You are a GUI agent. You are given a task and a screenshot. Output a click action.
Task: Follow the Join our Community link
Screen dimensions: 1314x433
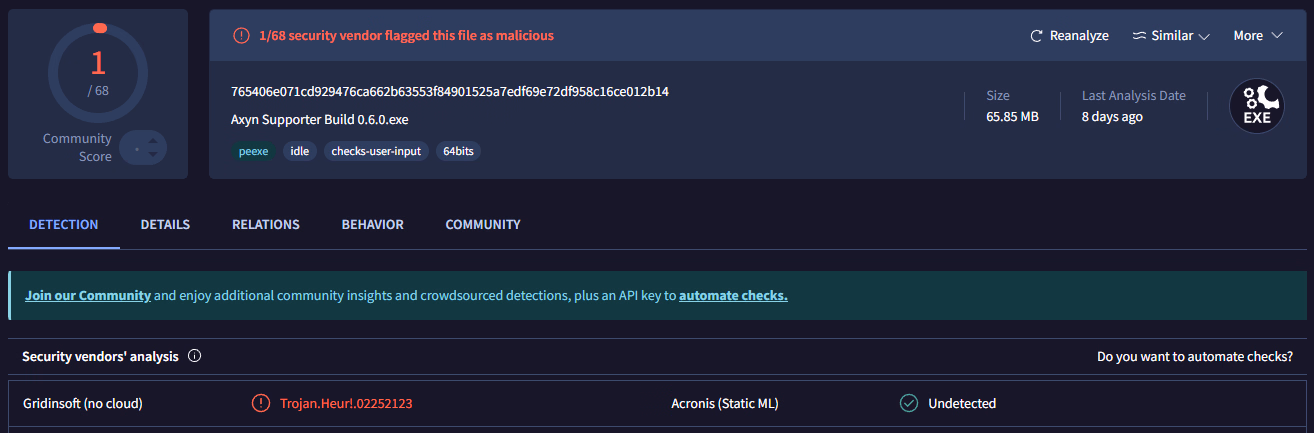pos(88,296)
